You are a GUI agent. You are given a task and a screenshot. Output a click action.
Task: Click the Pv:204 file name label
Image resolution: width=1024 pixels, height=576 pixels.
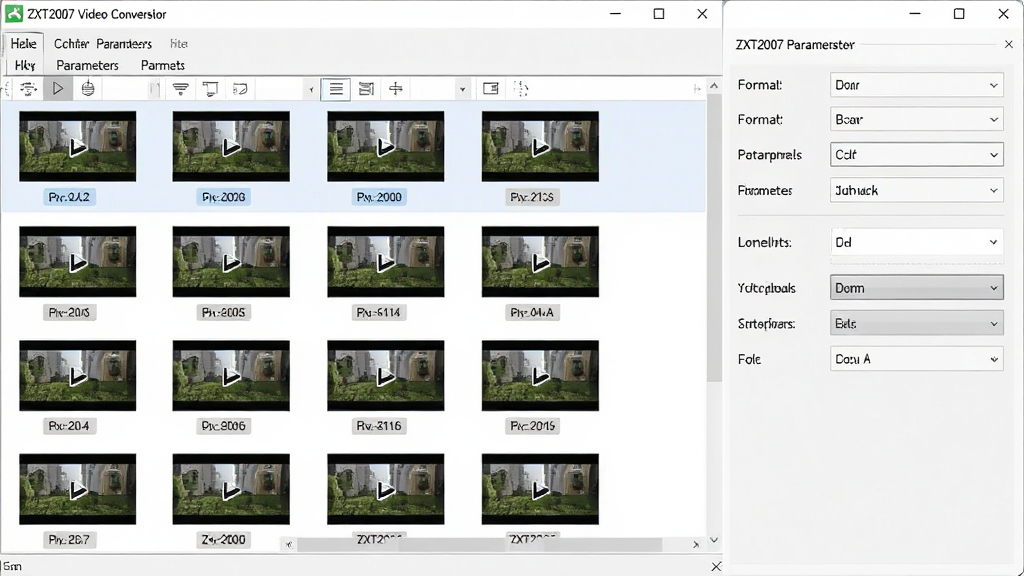click(x=69, y=426)
